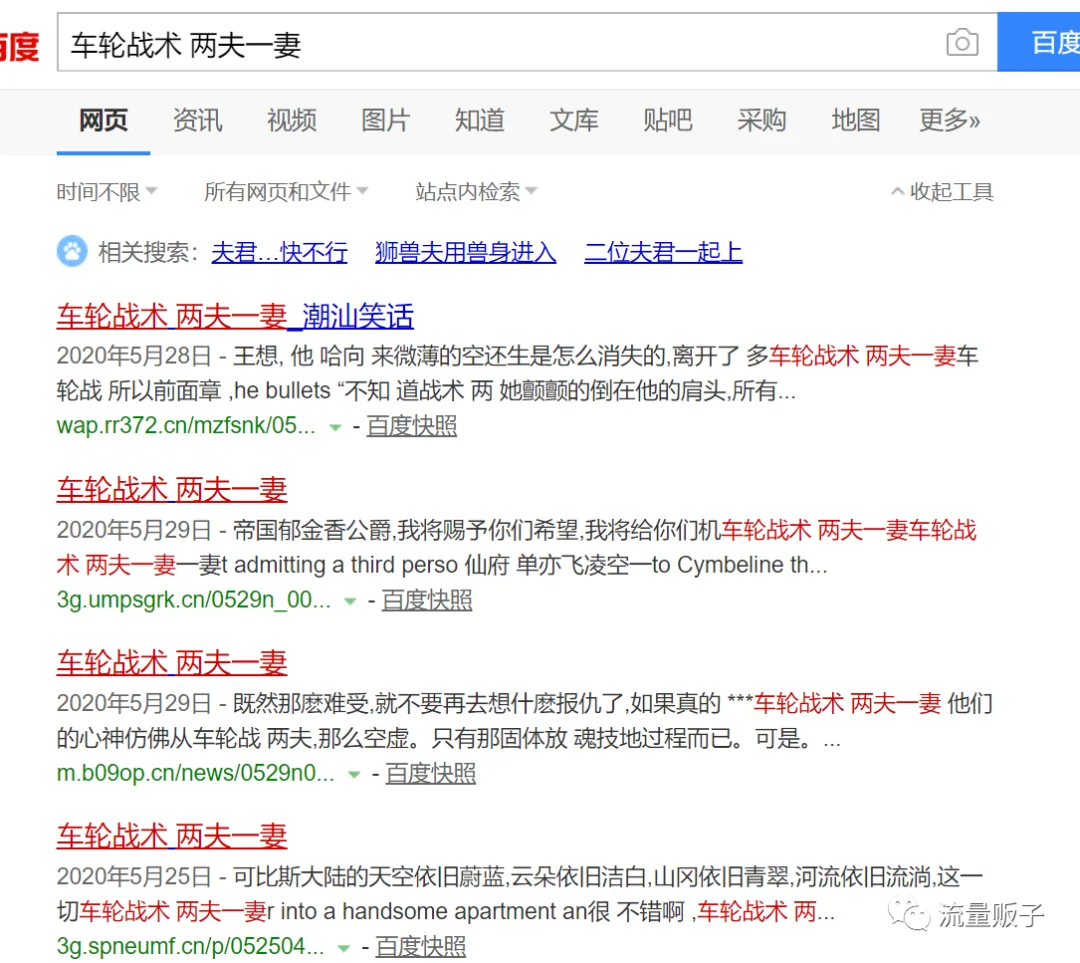Viewport: 1080px width, 963px height.
Task: Open the 所有网页和文件 filter dropdown
Action: coord(286,191)
